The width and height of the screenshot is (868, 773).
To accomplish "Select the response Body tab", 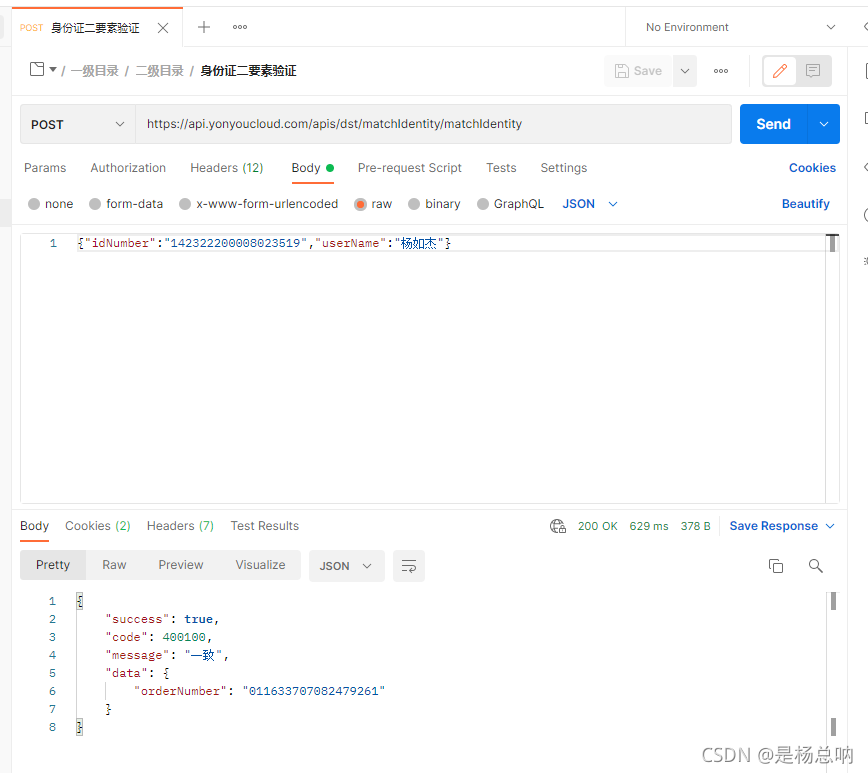I will (x=34, y=526).
